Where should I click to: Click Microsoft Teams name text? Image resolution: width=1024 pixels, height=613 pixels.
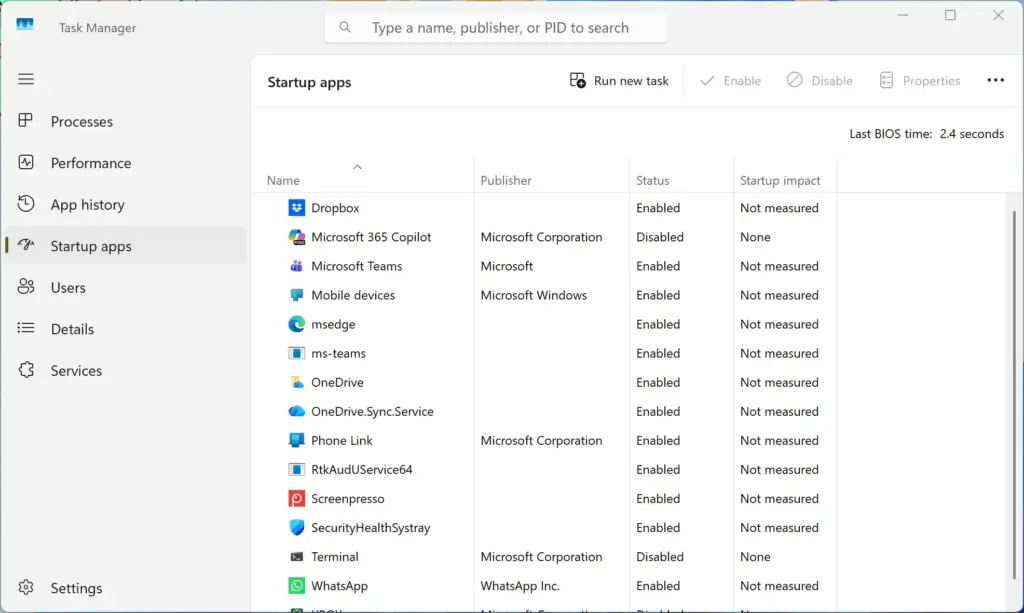(x=357, y=266)
